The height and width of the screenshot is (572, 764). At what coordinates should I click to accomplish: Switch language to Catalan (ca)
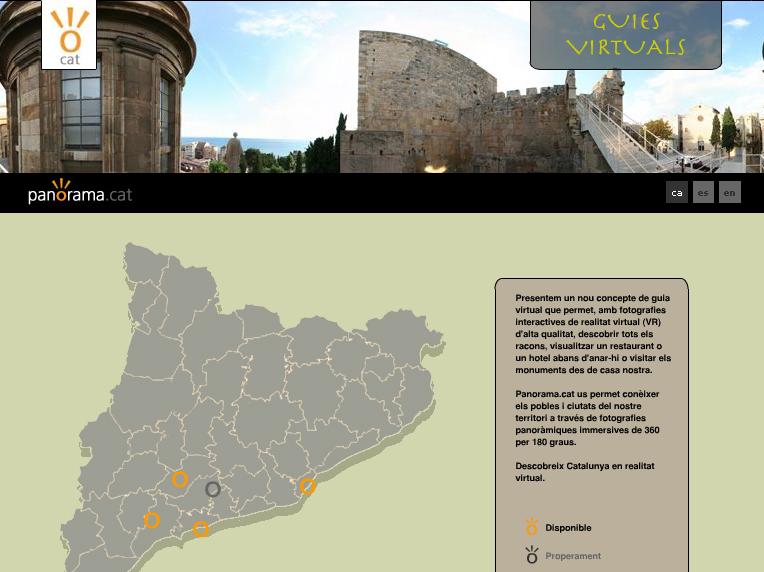(x=677, y=192)
